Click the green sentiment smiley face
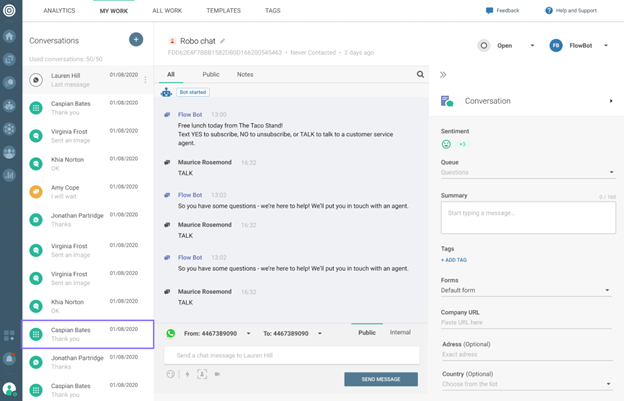Viewport: 624px width, 401px height. (447, 144)
